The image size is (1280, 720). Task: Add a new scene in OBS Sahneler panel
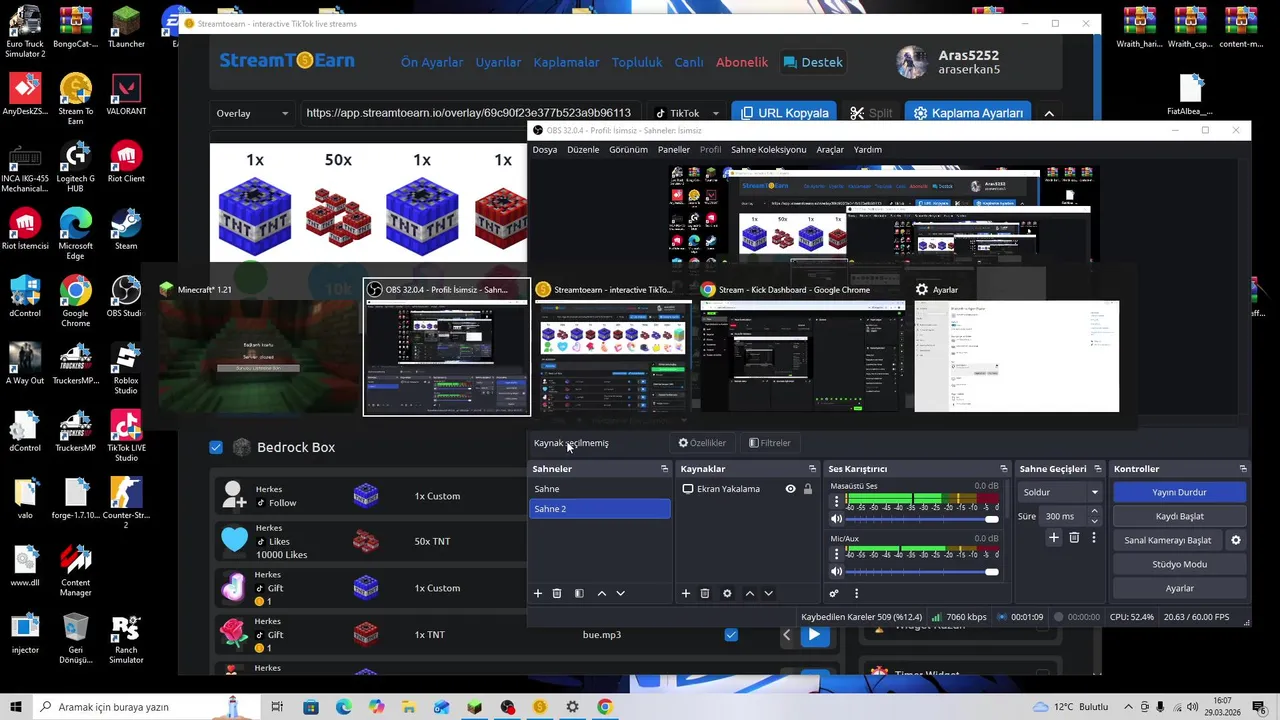[x=538, y=593]
